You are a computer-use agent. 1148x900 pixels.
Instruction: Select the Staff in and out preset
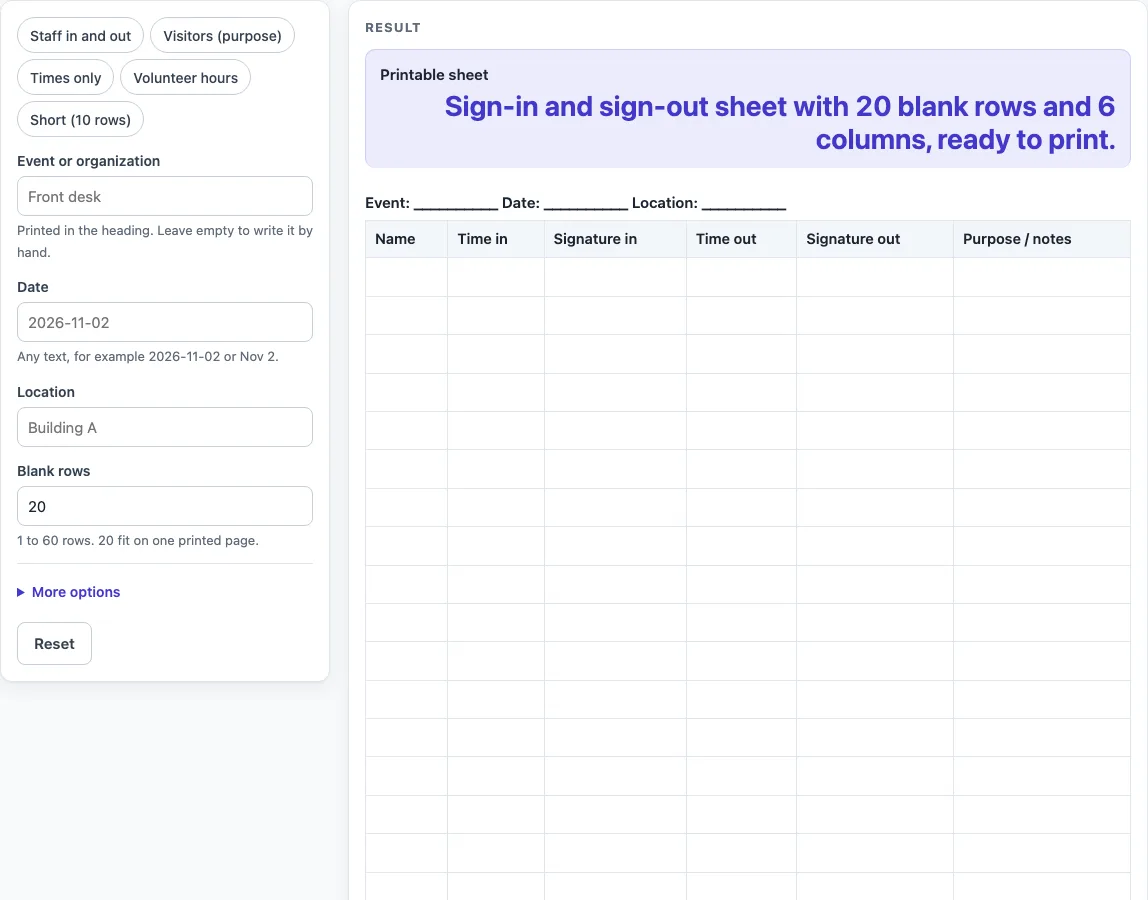coord(81,36)
